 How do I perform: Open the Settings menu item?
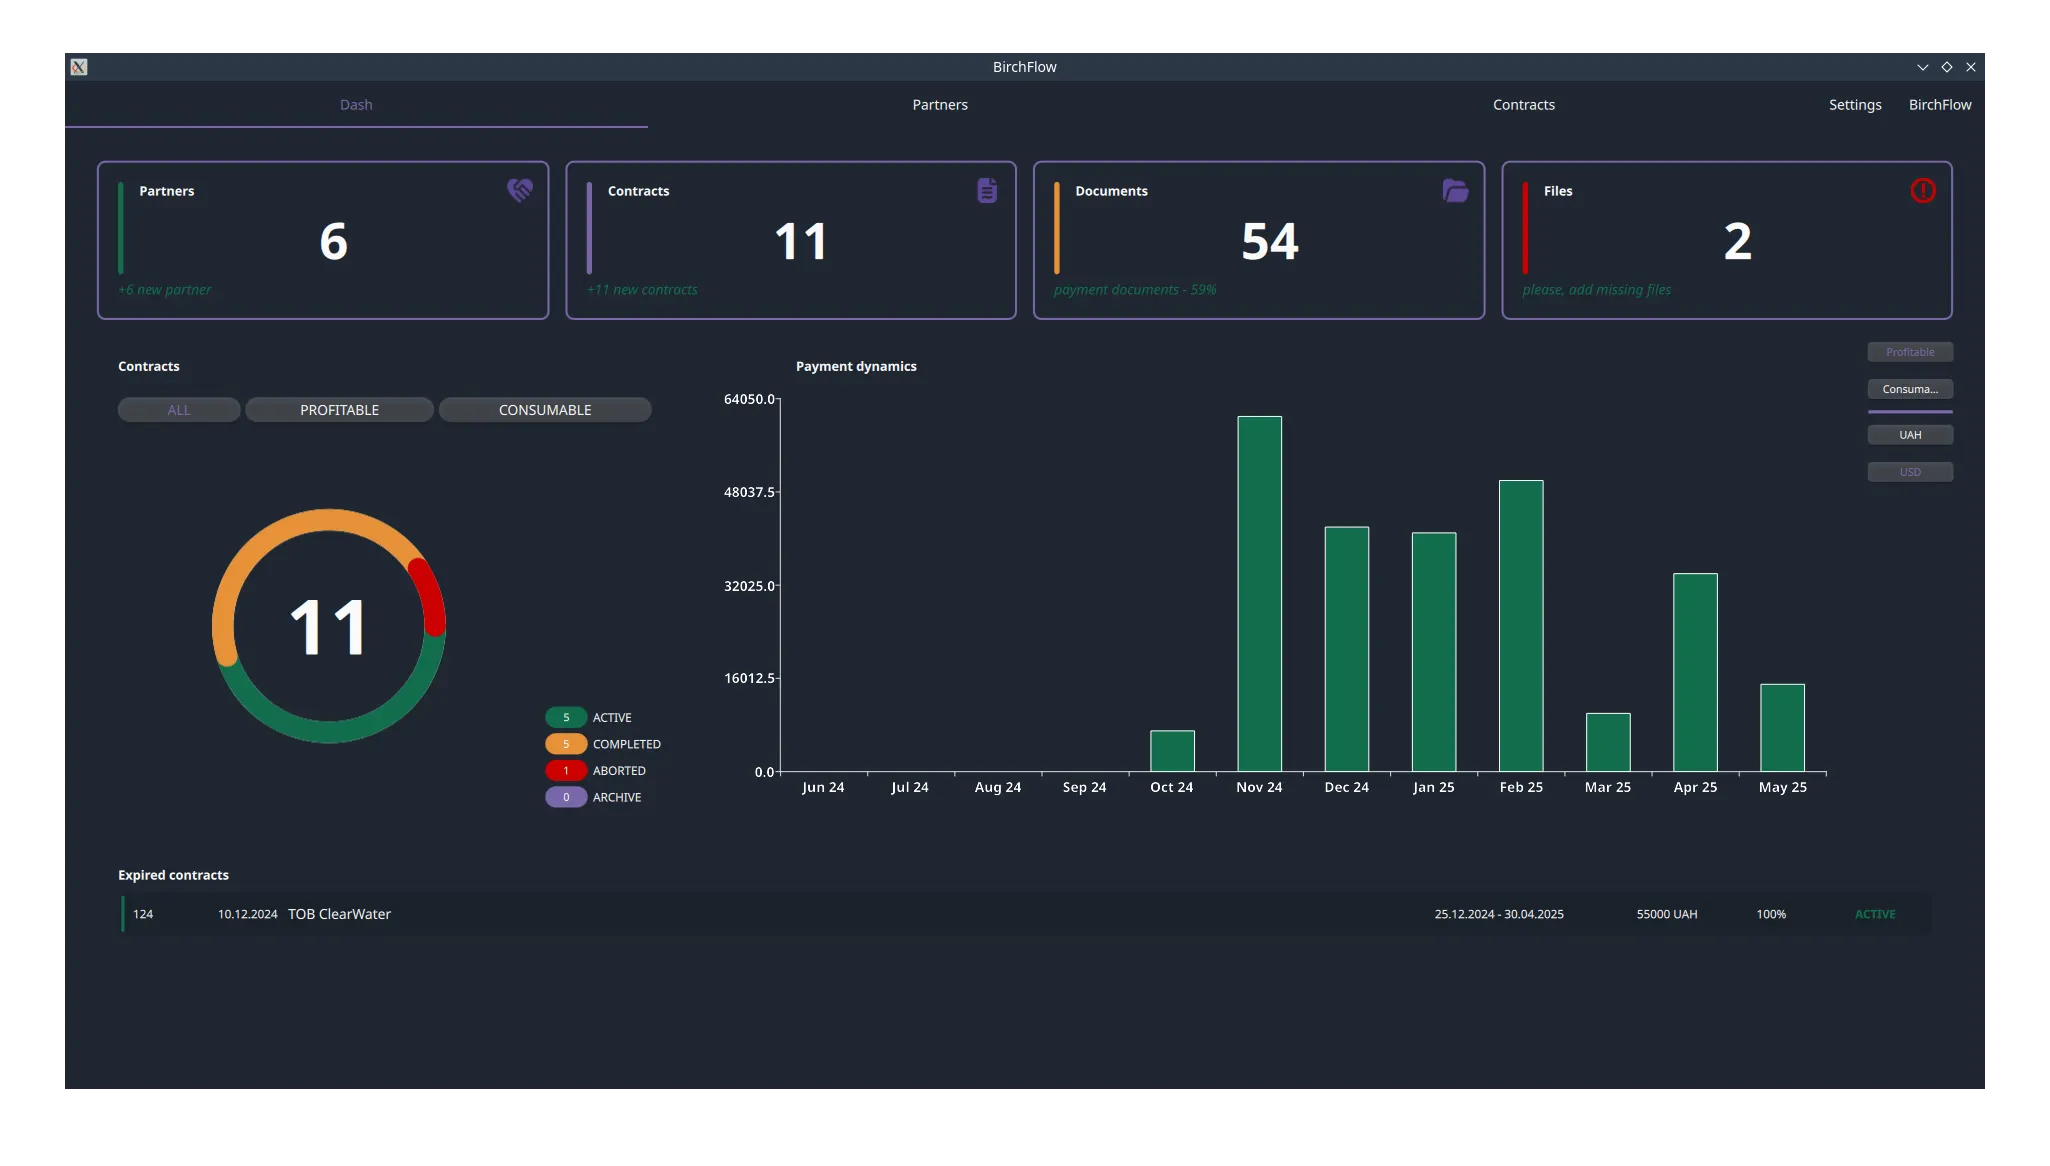1855,105
